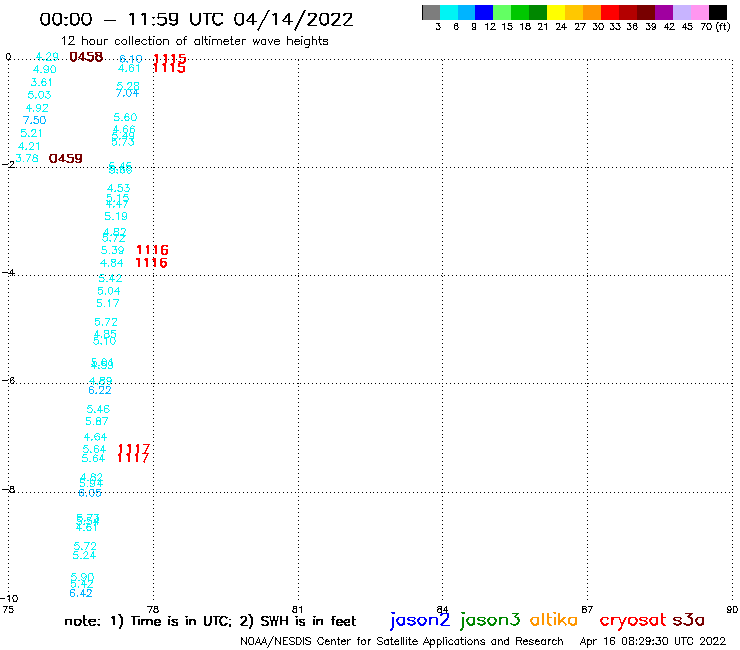Select the wave height value '4.84'
The image size is (740, 650).
click(x=111, y=263)
